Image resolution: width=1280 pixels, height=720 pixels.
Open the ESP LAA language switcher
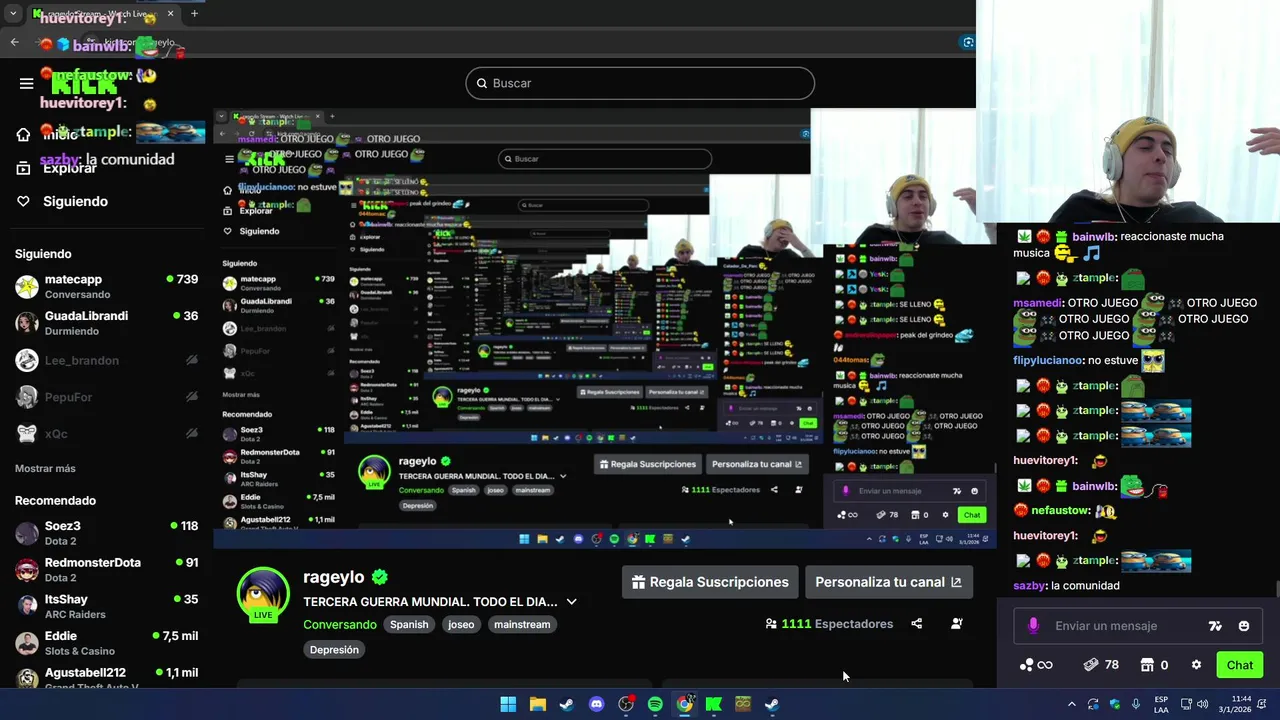click(1161, 704)
